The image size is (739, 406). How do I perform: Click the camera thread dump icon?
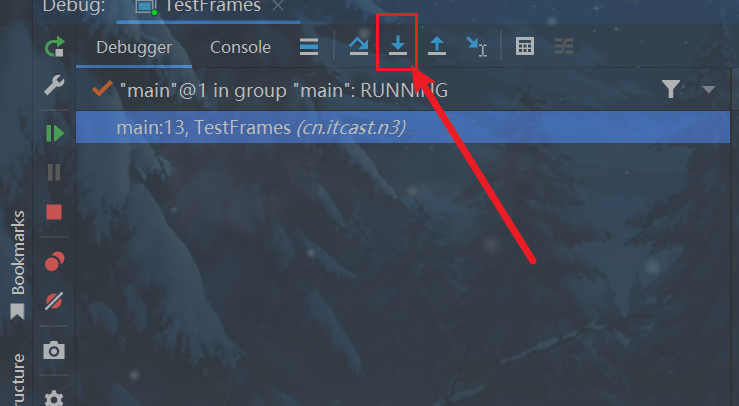point(54,351)
